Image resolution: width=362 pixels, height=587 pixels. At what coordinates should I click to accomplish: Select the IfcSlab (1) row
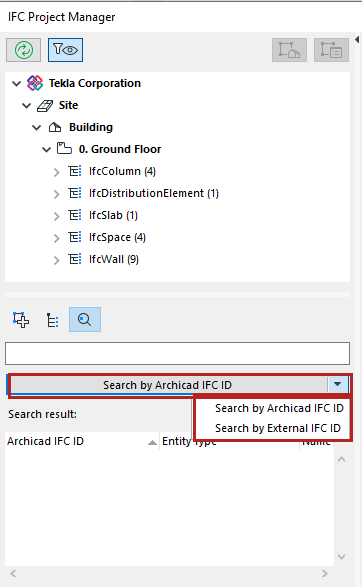pos(113,215)
